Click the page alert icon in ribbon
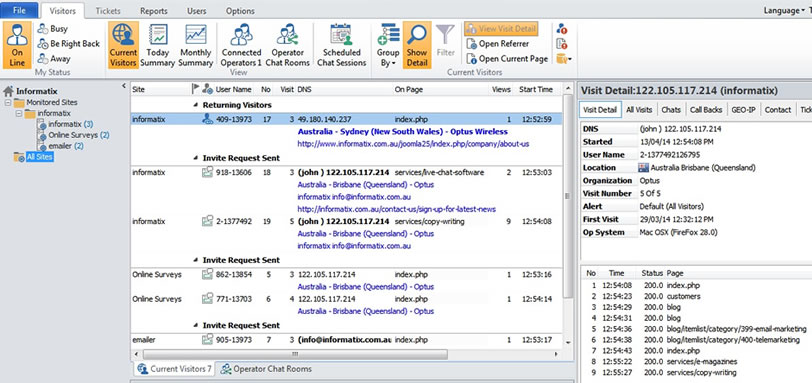The height and width of the screenshot is (383, 812). (x=561, y=44)
